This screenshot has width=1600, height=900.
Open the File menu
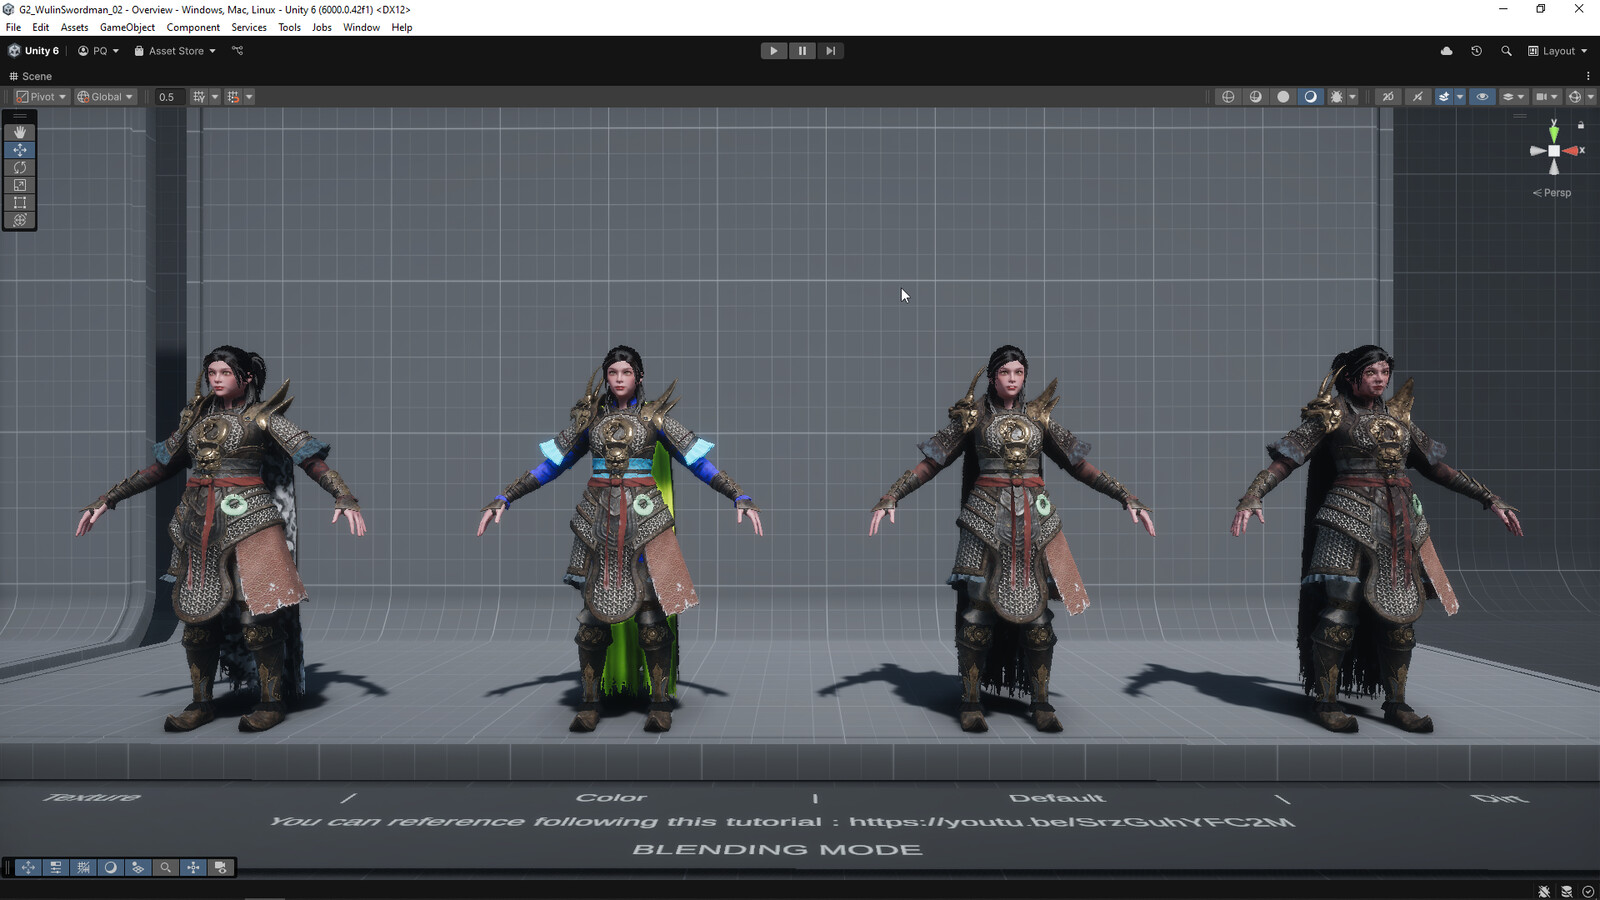(13, 27)
